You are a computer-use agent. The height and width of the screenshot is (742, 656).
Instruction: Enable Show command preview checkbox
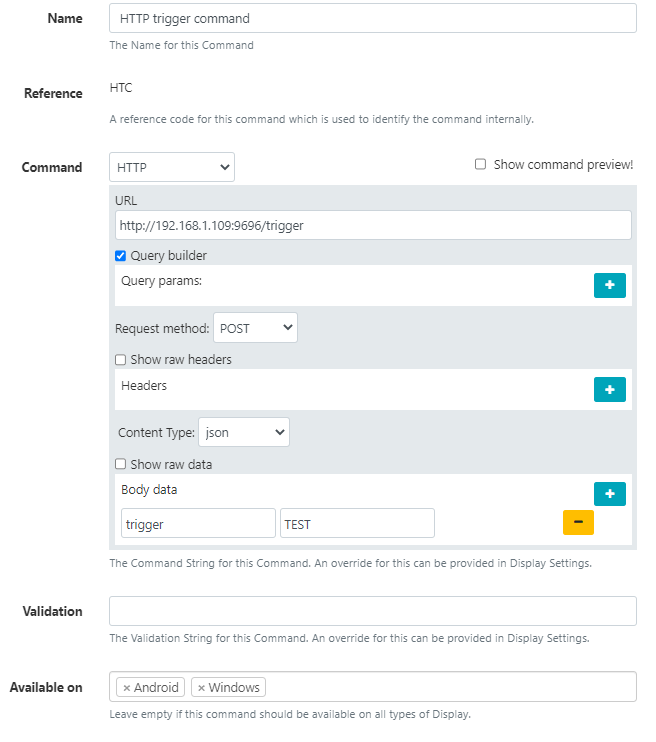[x=481, y=165]
